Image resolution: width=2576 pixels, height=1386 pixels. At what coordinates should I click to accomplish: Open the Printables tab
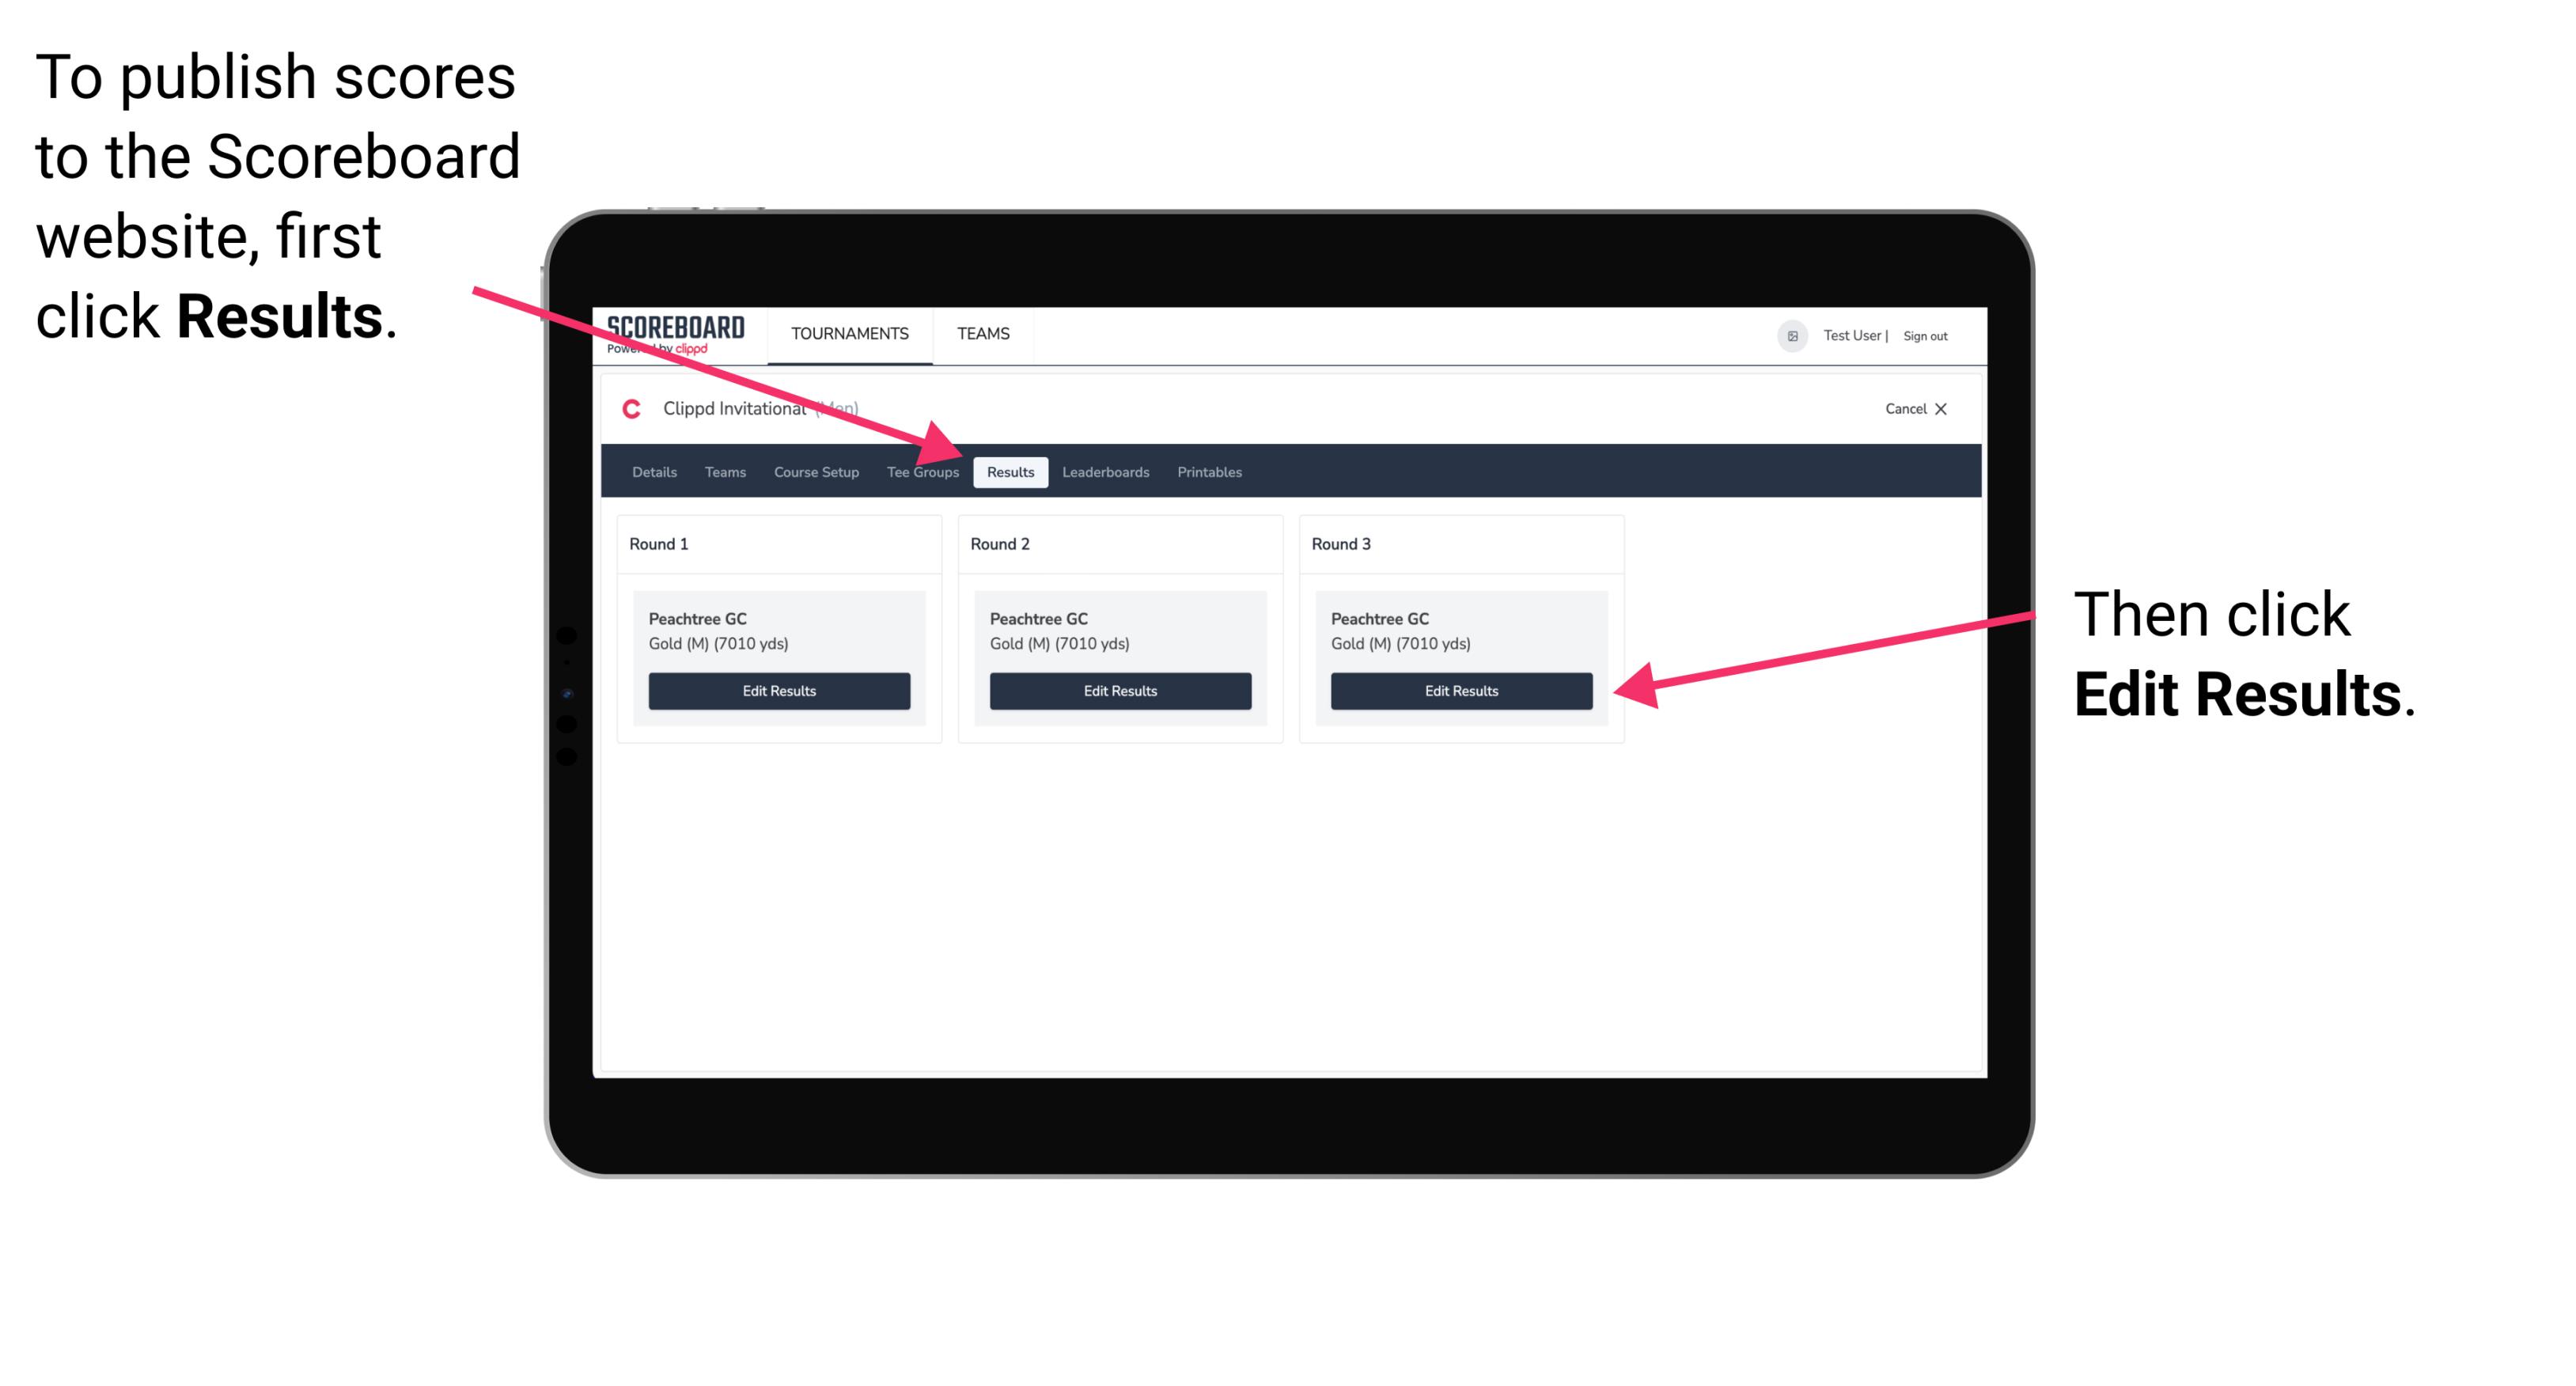pos(1210,471)
